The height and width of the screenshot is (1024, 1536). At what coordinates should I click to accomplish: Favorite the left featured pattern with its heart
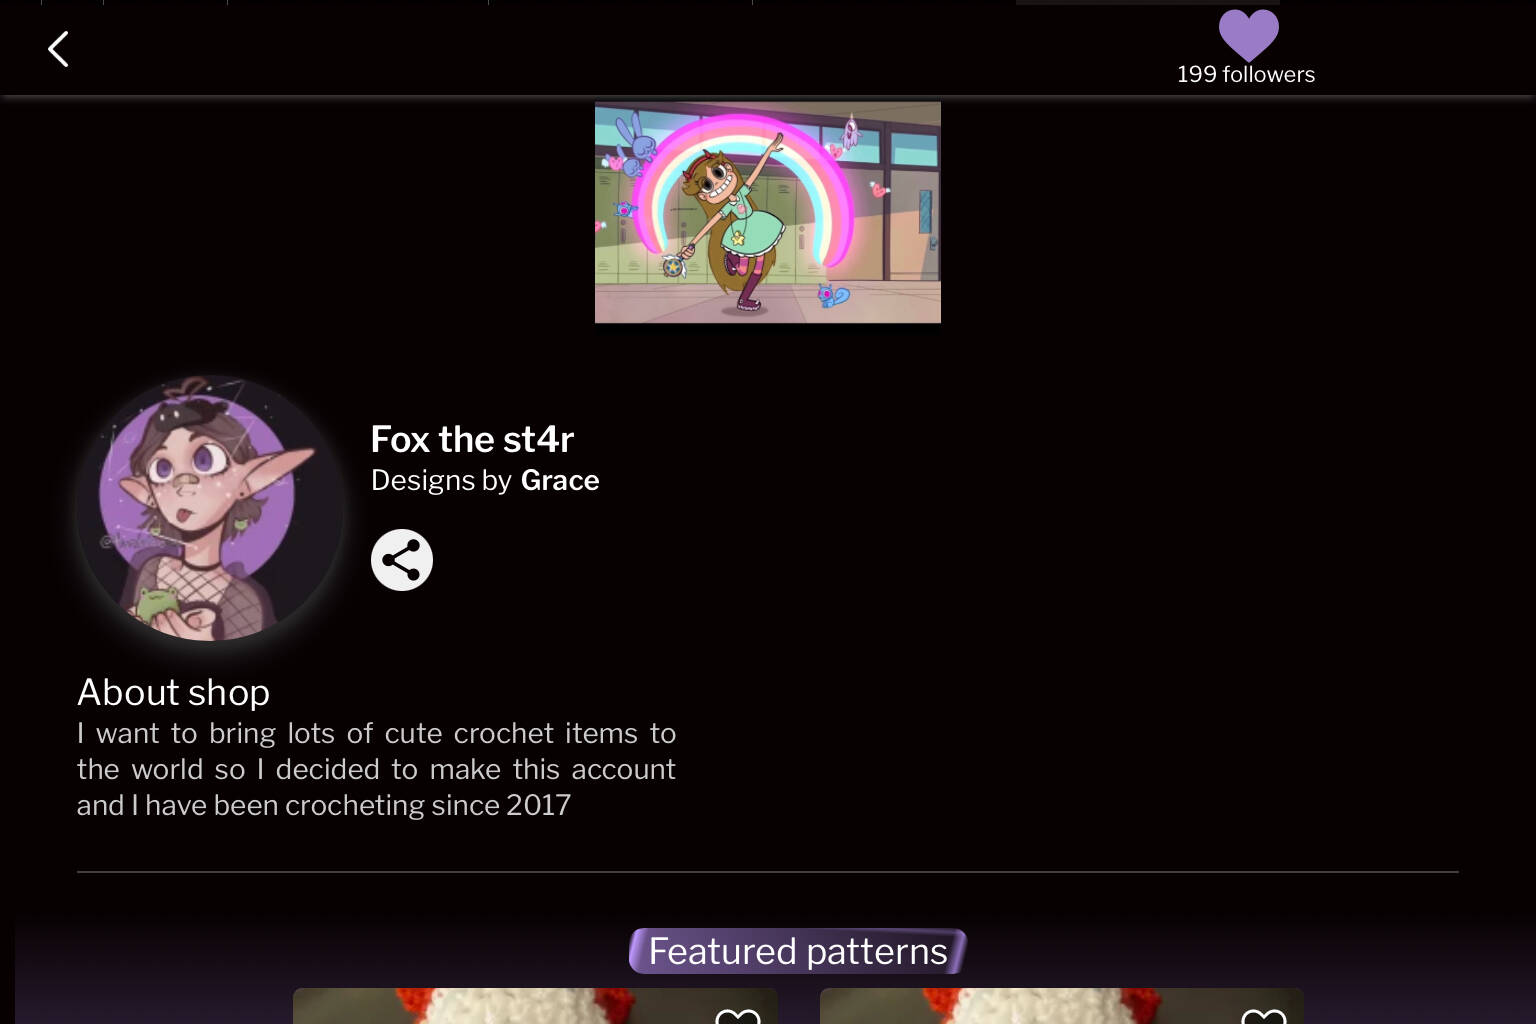pyautogui.click(x=738, y=1016)
